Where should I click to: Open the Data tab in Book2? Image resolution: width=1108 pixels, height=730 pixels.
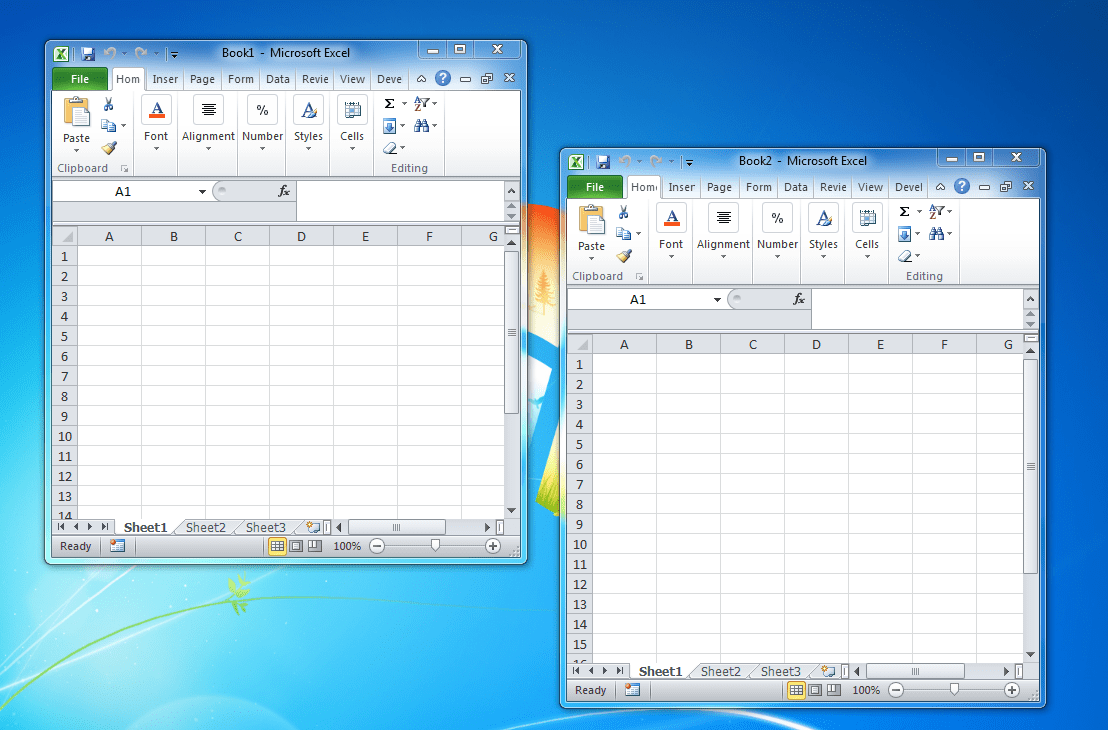(795, 187)
